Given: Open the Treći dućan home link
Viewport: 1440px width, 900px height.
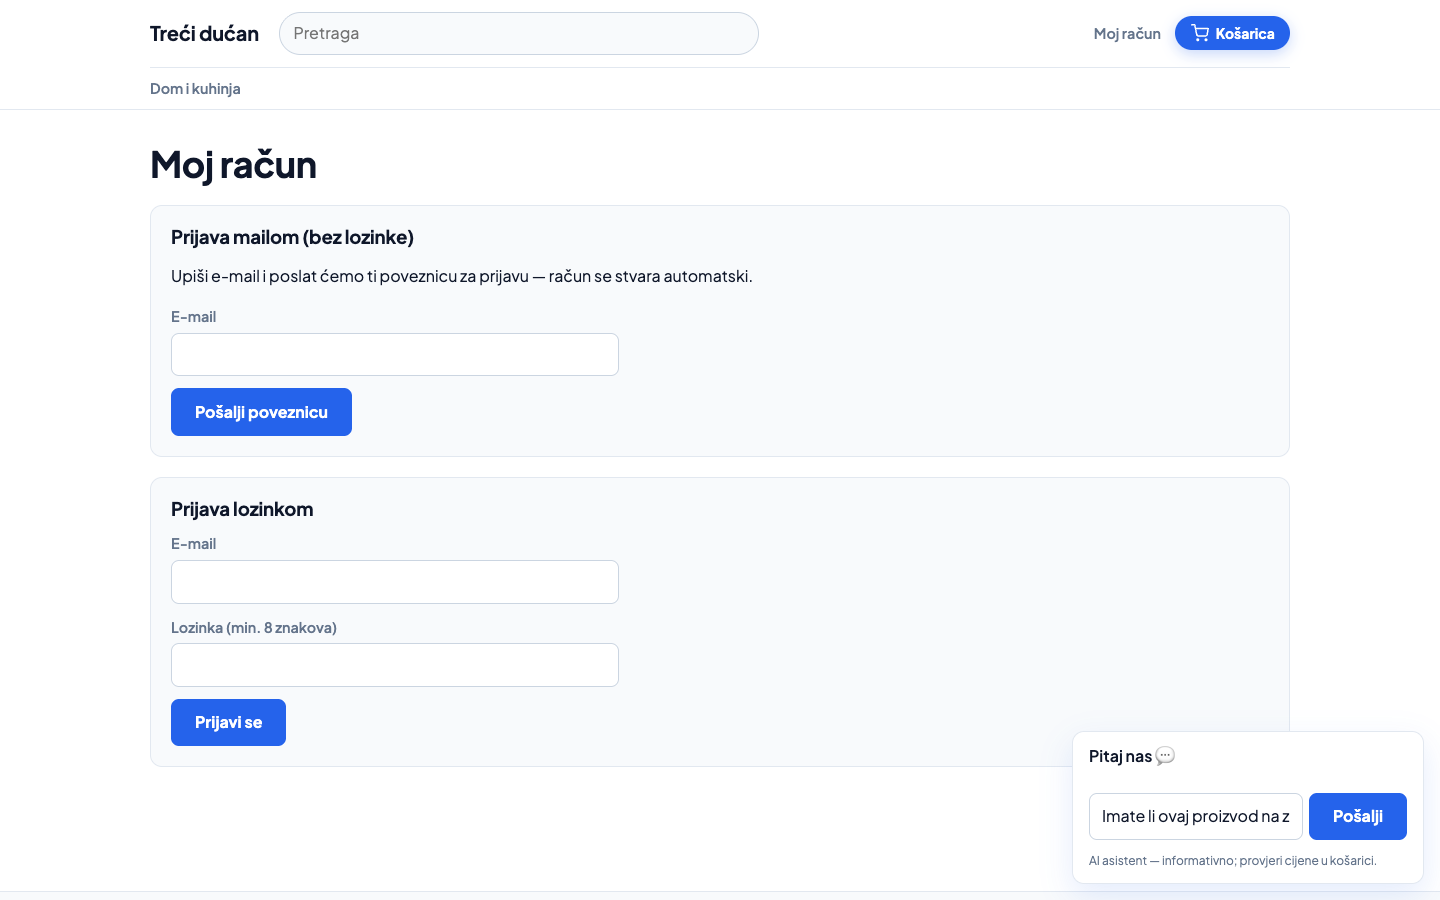Looking at the screenshot, I should pos(204,34).
